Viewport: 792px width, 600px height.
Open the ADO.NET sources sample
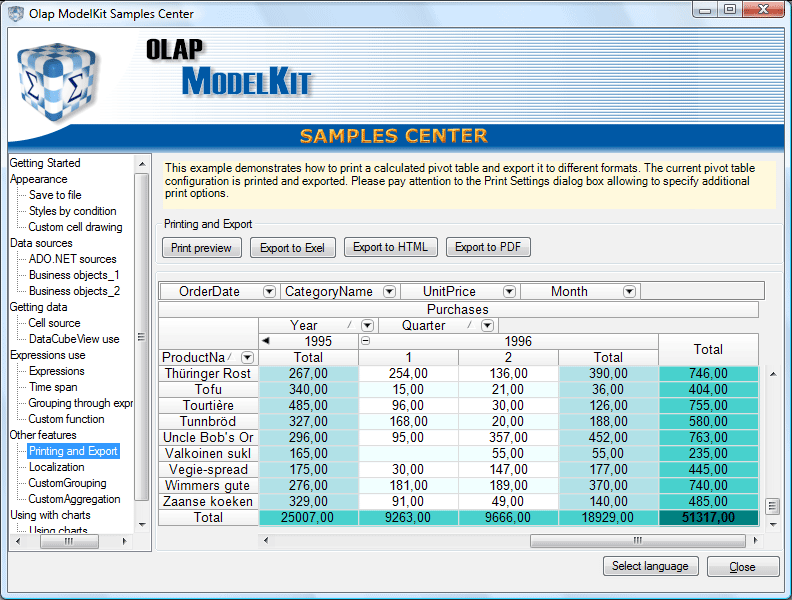[x=72, y=259]
